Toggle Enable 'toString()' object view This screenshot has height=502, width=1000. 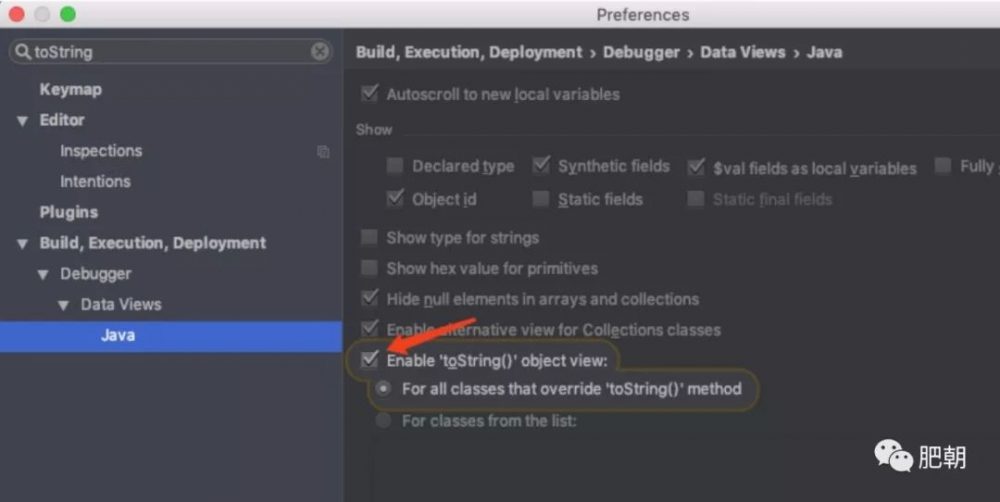coord(370,360)
